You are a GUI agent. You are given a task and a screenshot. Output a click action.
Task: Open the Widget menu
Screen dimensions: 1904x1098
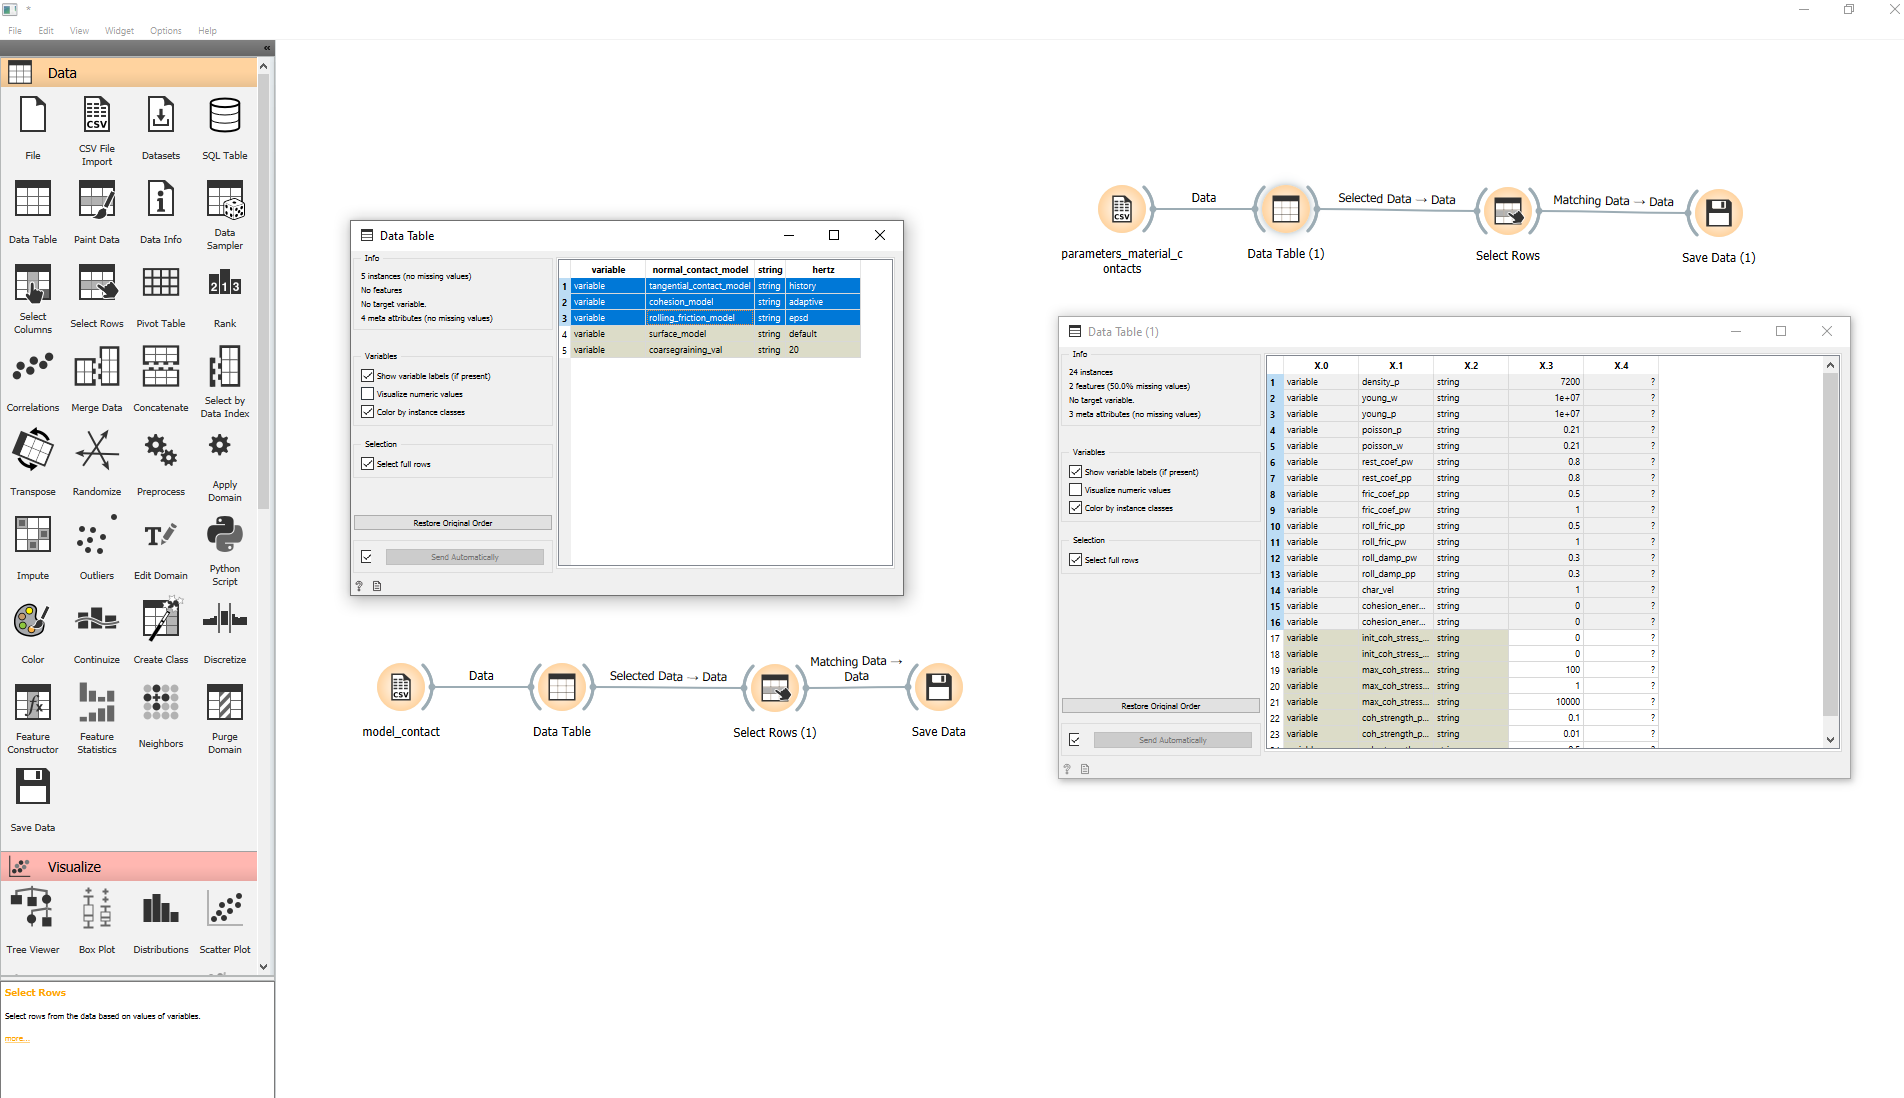[119, 31]
